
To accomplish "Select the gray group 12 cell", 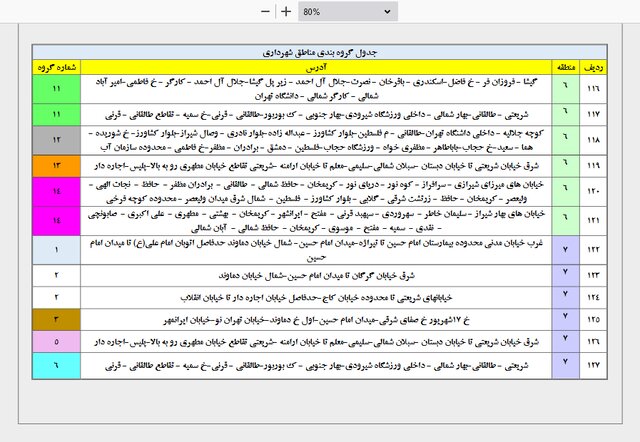I will [x=57, y=140].
